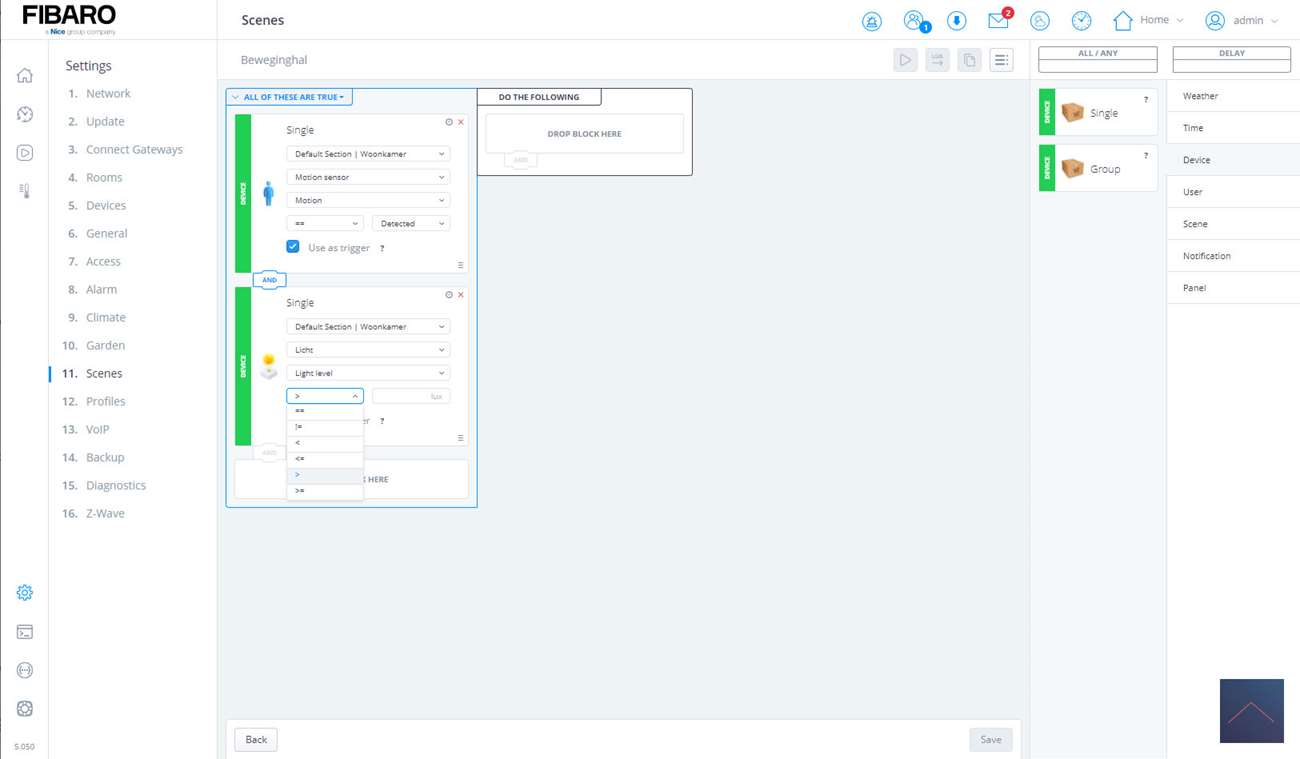Open the ALL OF THESE ARE TRUE dropdown

pos(289,97)
